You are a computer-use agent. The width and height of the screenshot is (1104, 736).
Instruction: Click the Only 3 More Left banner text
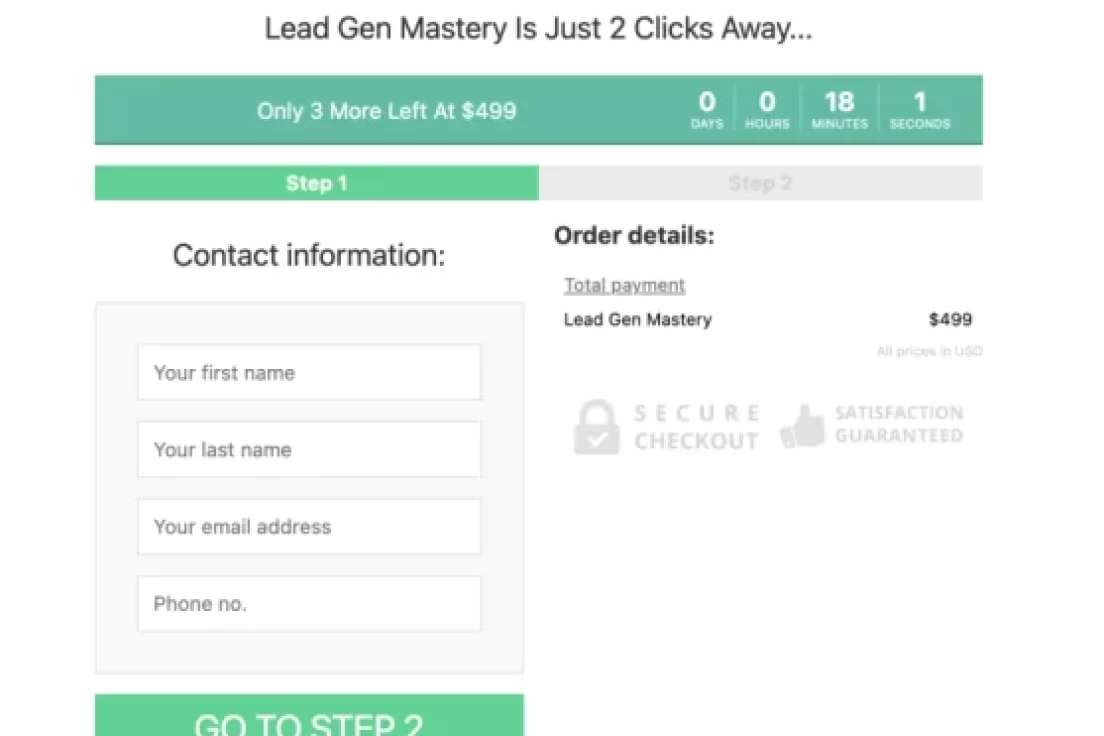click(387, 111)
